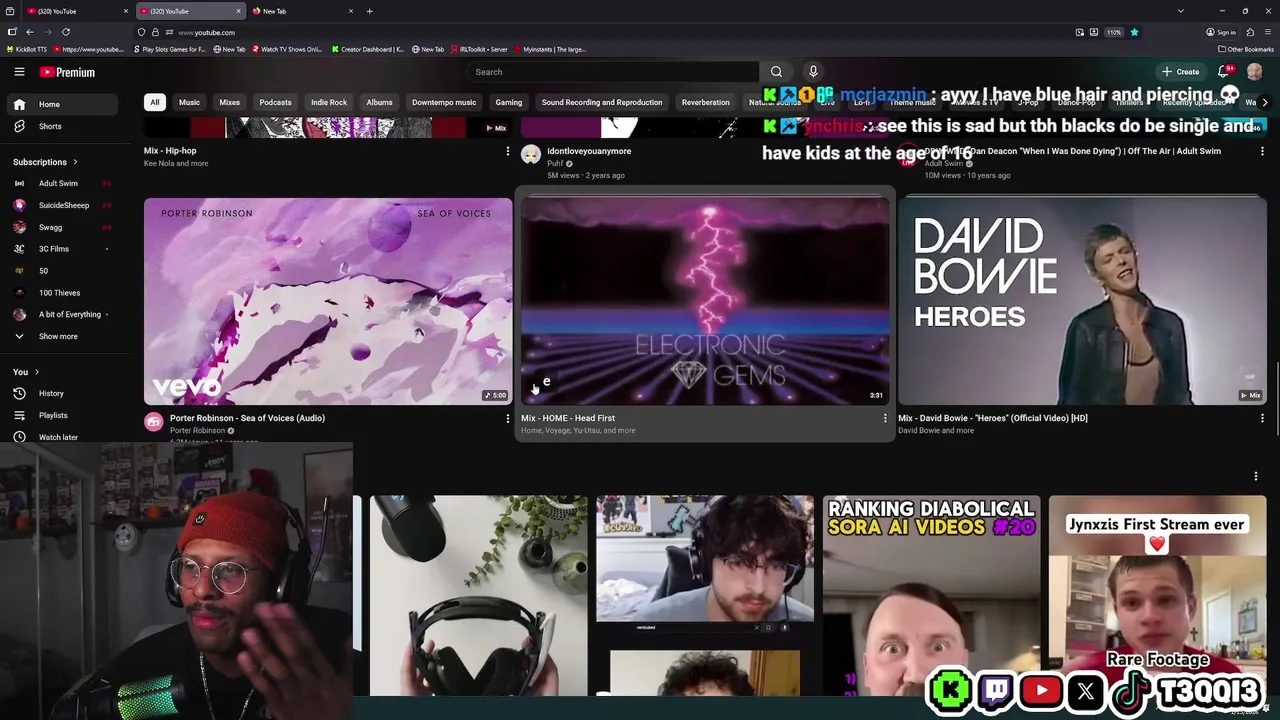Image resolution: width=1280 pixels, height=720 pixels.
Task: Open the Swagg channel subscription
Action: pyautogui.click(x=64, y=227)
